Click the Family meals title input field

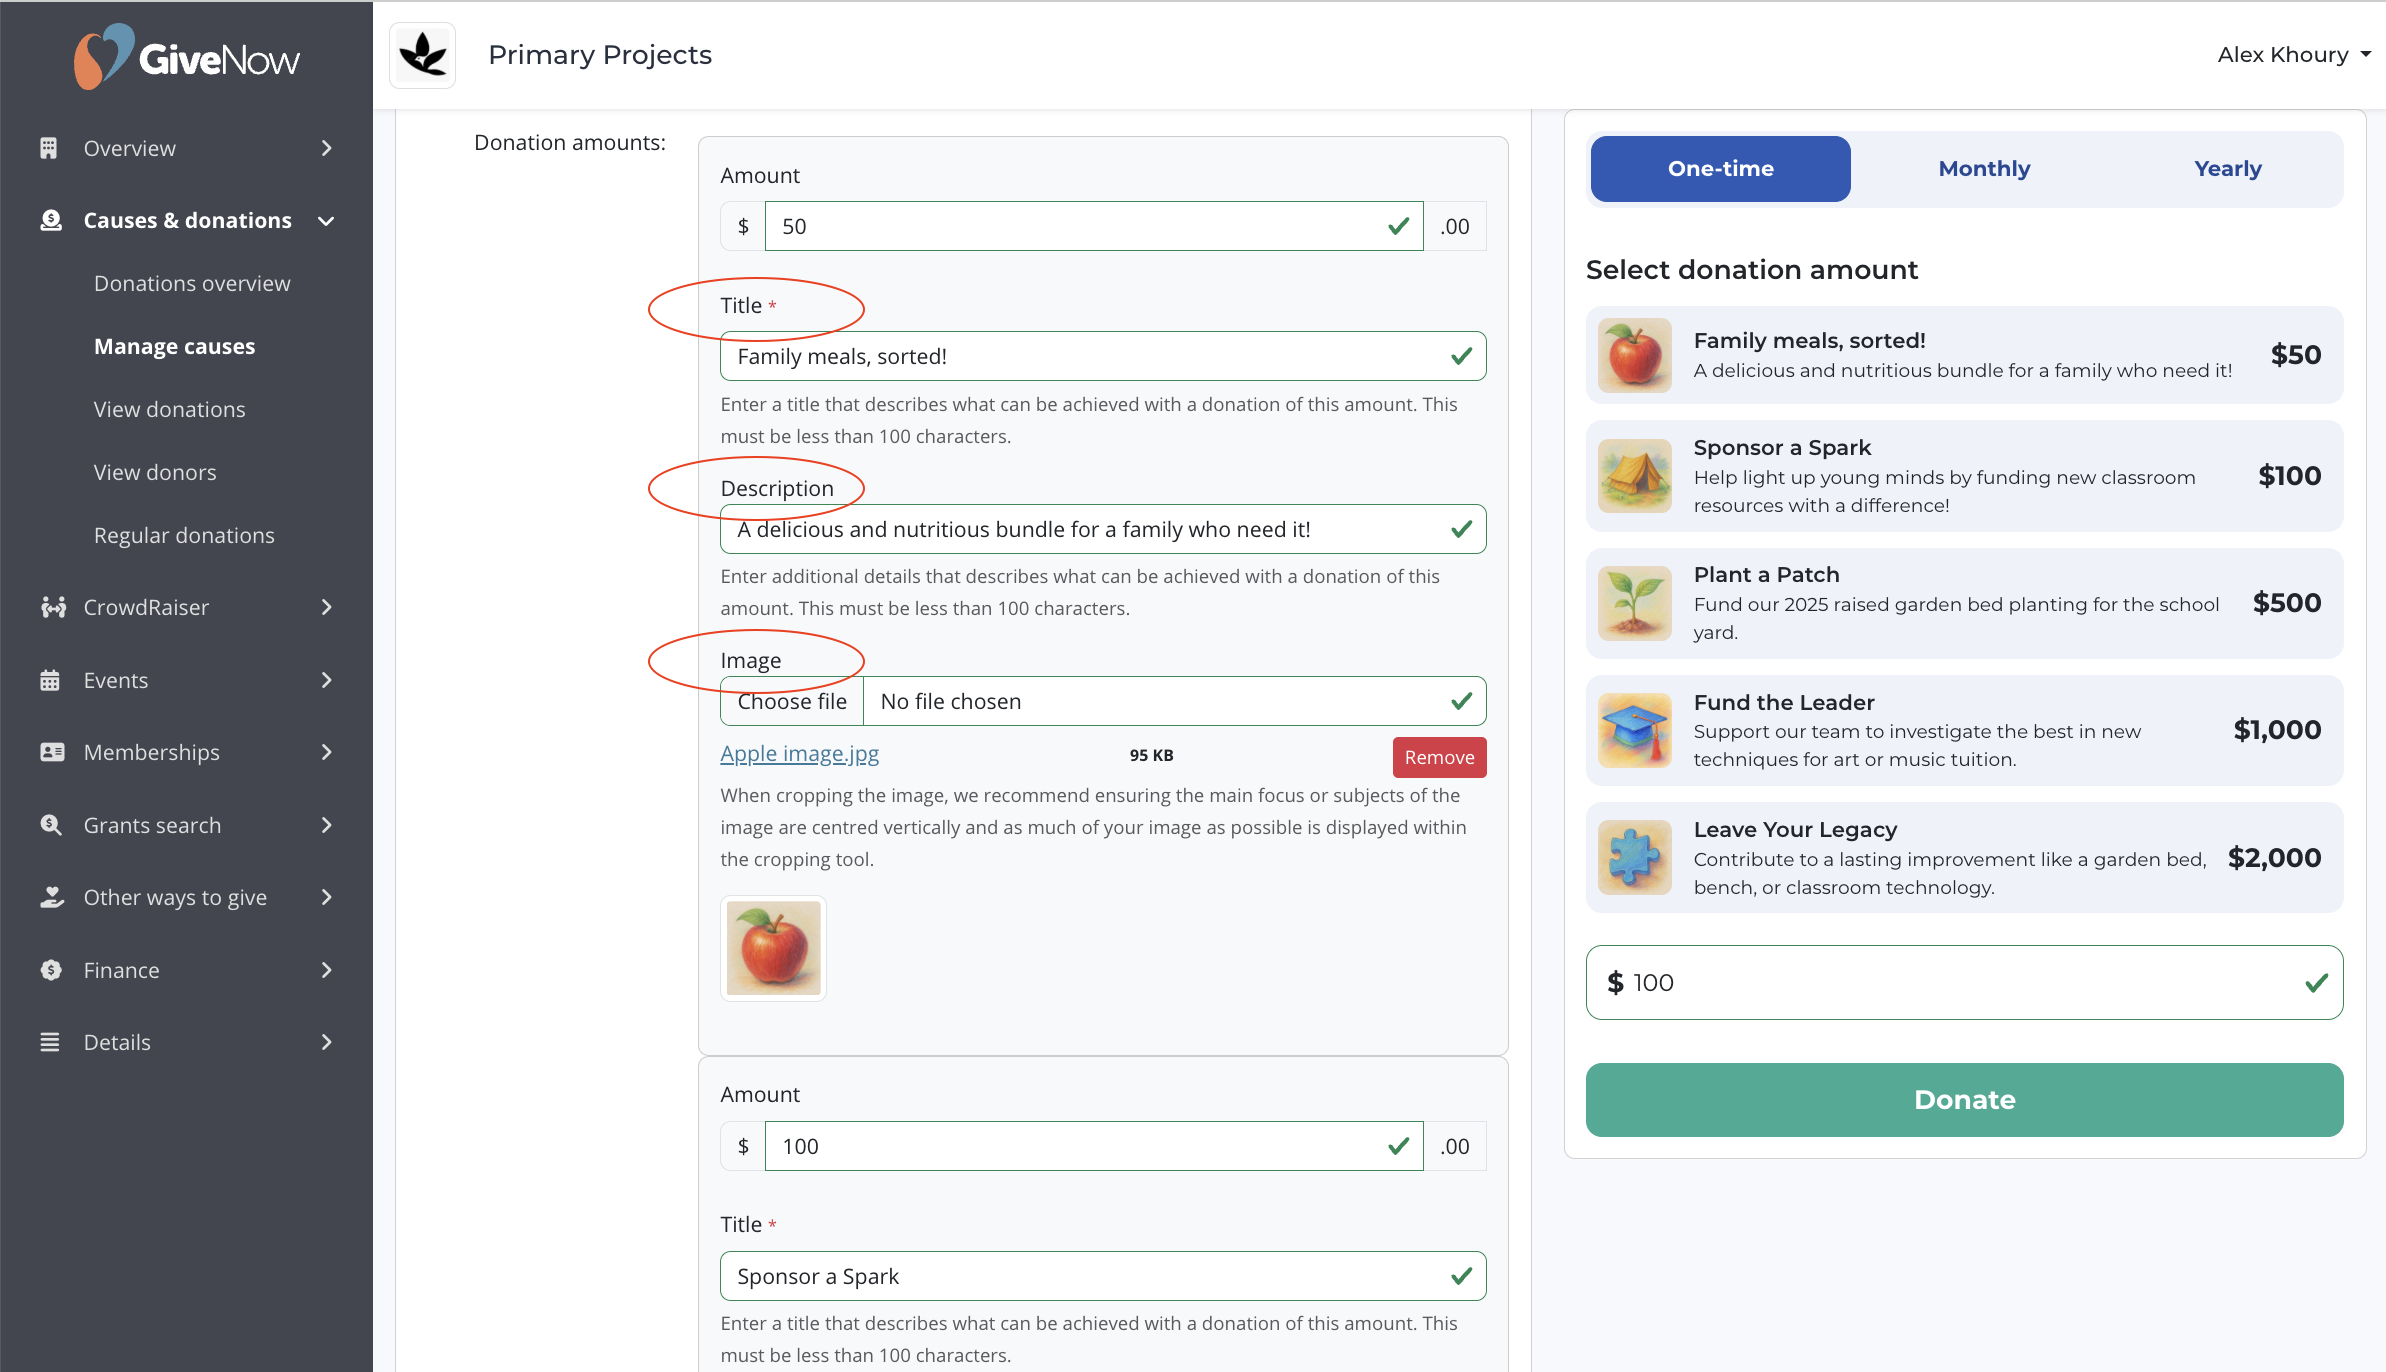click(x=1090, y=356)
